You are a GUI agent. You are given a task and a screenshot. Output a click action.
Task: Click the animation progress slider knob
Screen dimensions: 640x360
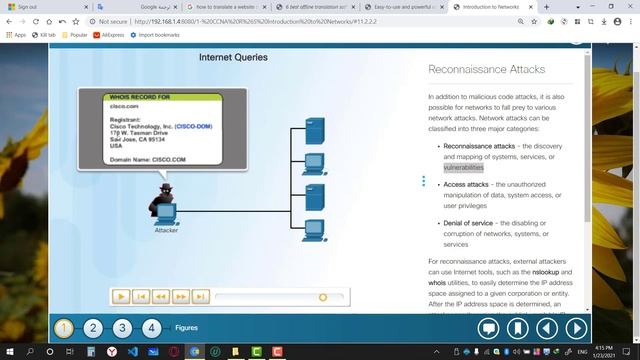[x=323, y=297]
